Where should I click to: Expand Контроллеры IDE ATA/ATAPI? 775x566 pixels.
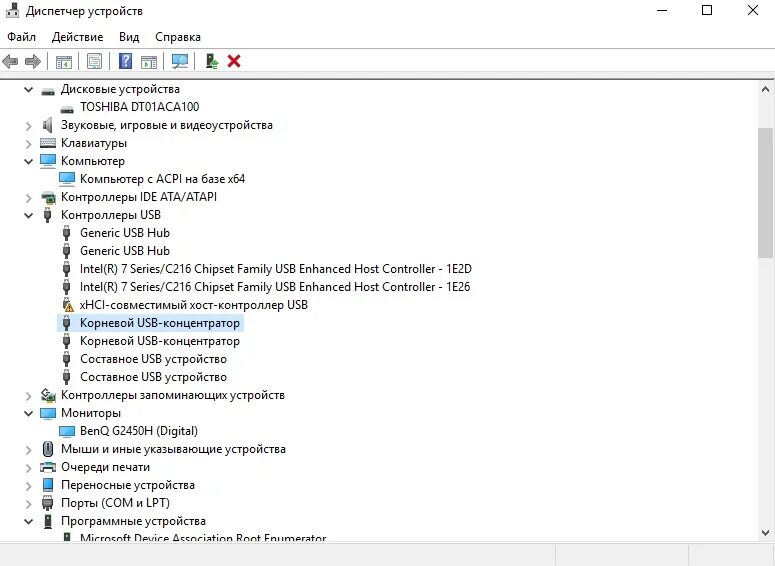click(x=29, y=198)
